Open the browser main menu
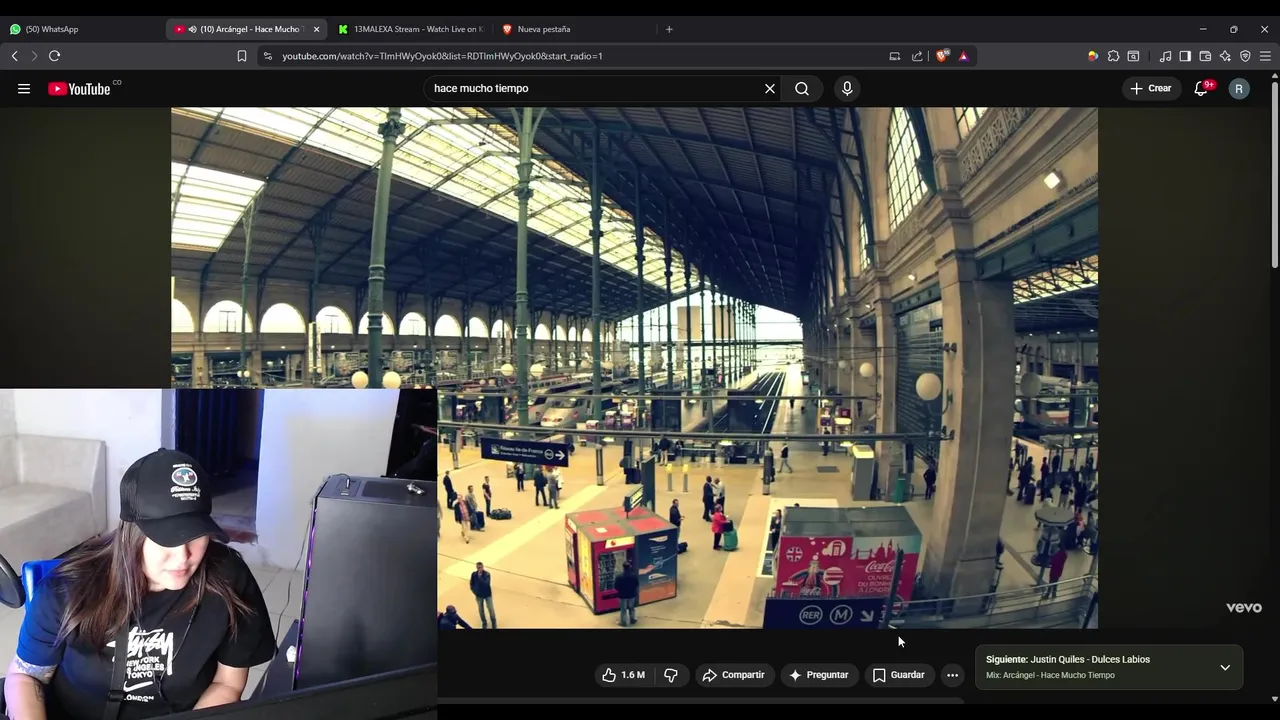1280x720 pixels. tap(1265, 56)
